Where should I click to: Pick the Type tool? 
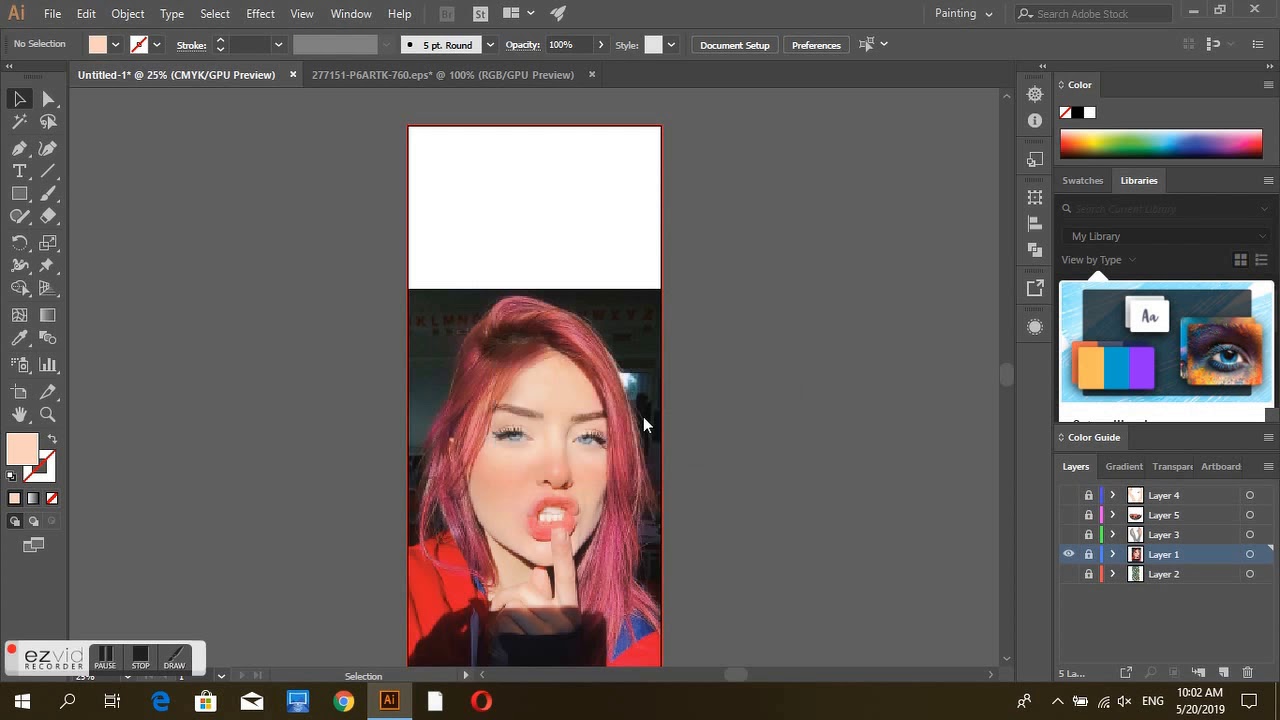[x=19, y=171]
